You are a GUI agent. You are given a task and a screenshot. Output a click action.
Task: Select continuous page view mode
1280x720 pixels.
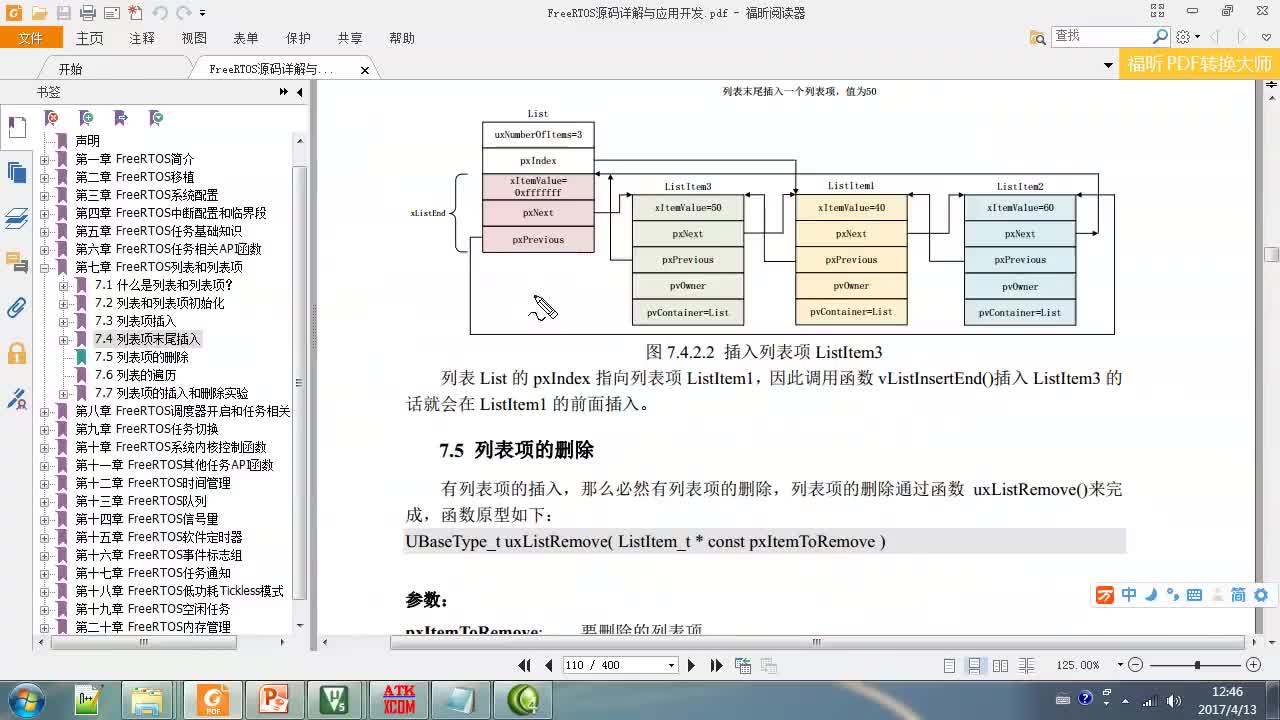click(974, 665)
